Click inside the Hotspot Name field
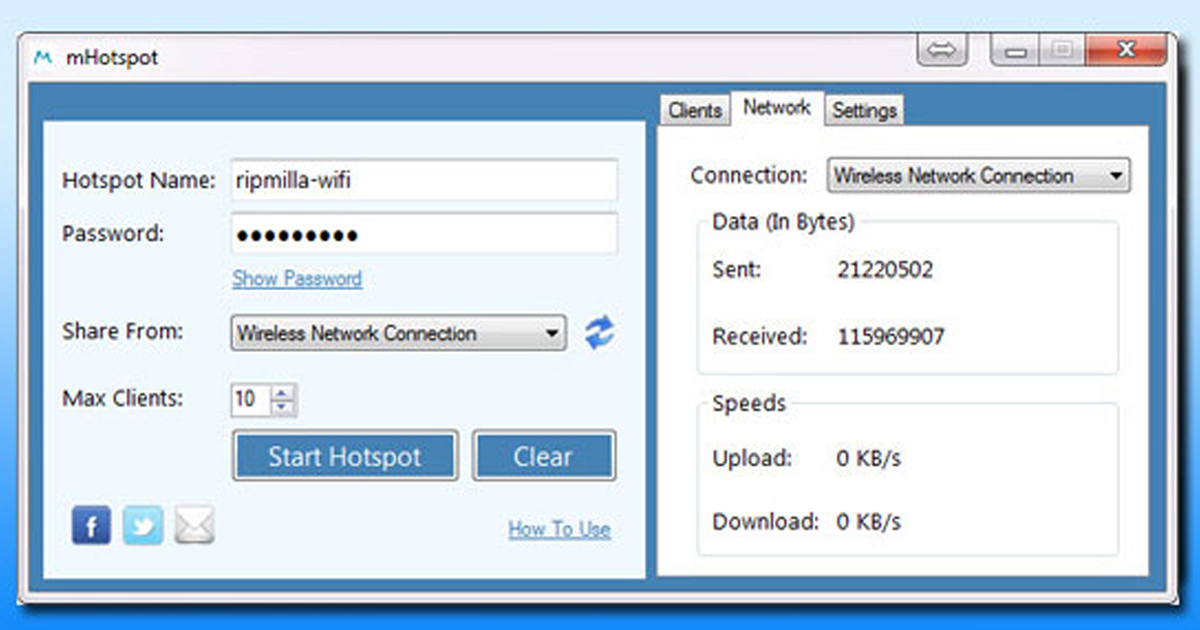 pos(424,181)
